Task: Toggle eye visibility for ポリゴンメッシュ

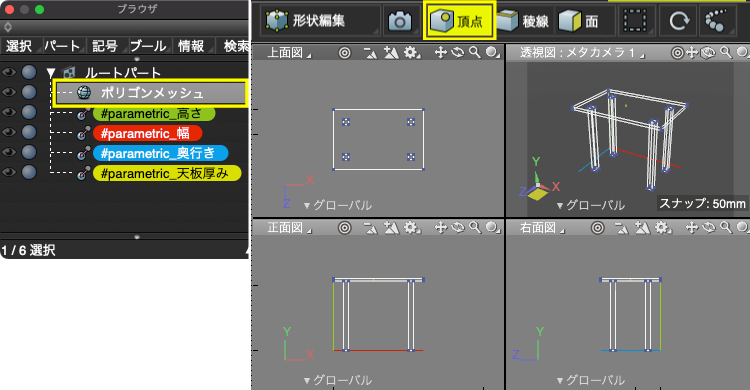Action: click(x=9, y=92)
